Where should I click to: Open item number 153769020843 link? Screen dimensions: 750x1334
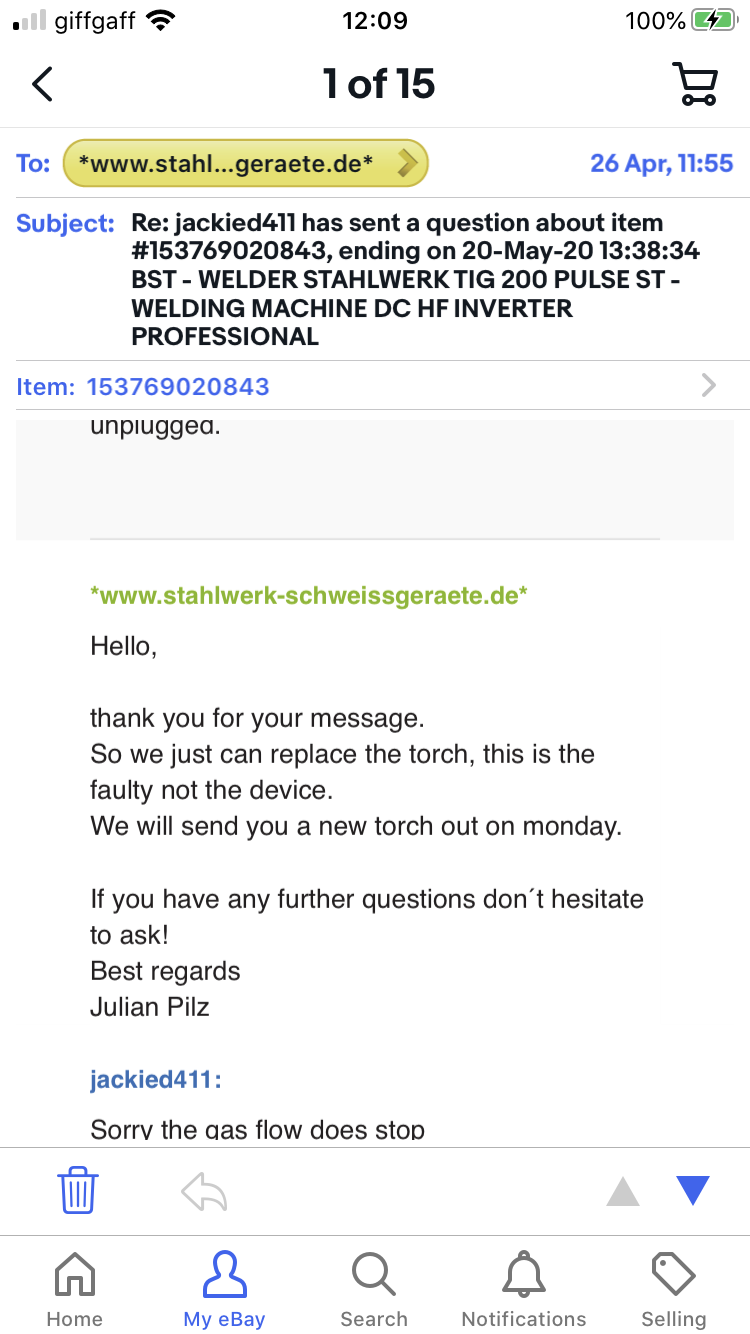[178, 387]
